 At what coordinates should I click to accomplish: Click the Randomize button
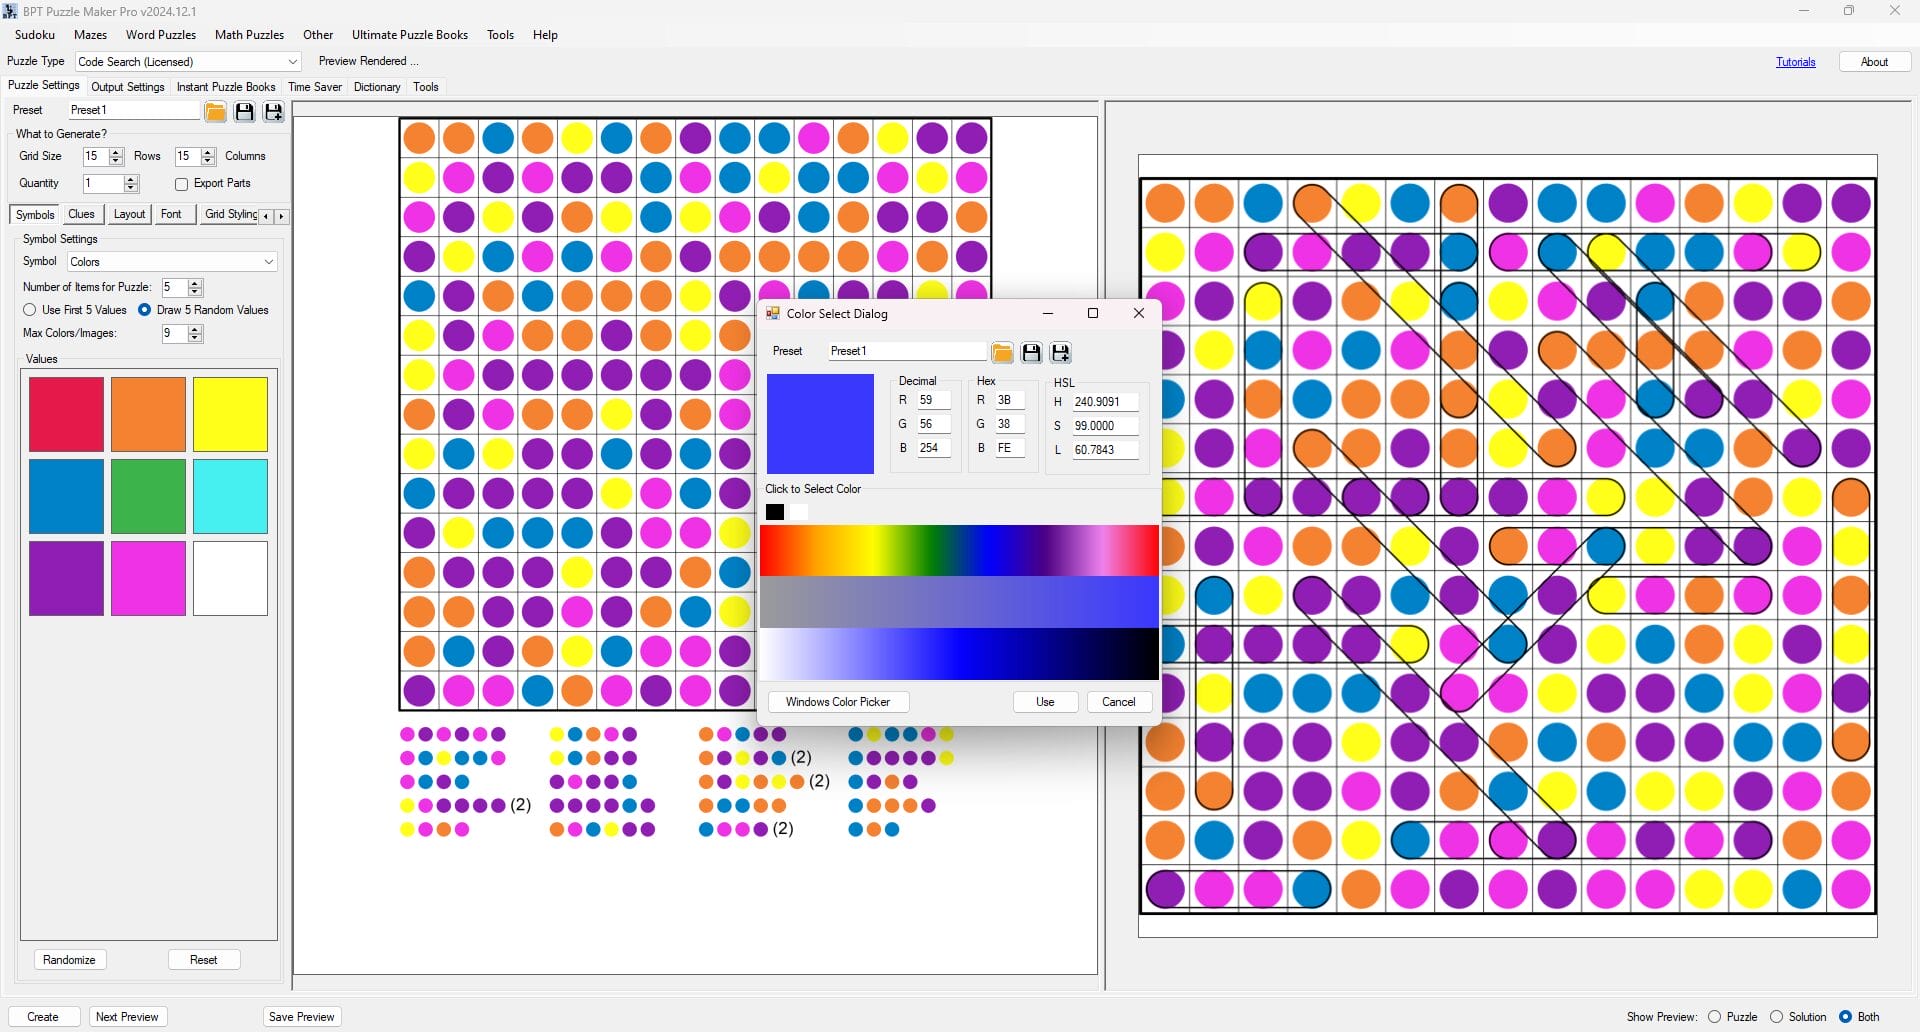point(69,959)
